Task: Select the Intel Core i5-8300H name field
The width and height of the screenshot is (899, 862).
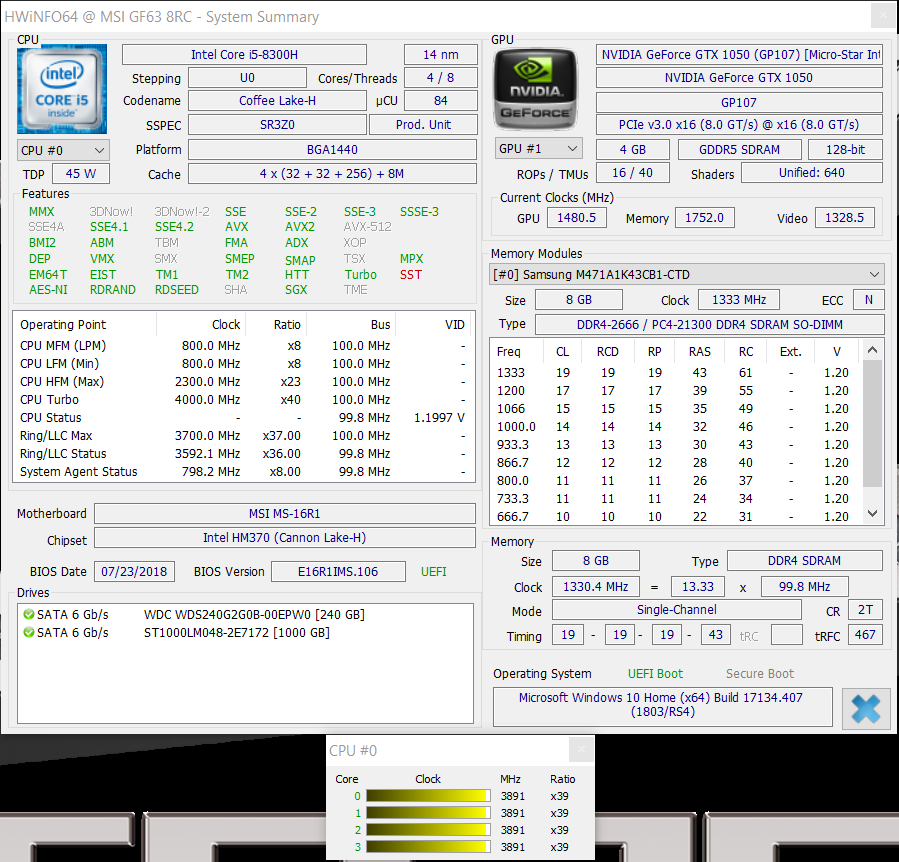Action: pyautogui.click(x=244, y=54)
